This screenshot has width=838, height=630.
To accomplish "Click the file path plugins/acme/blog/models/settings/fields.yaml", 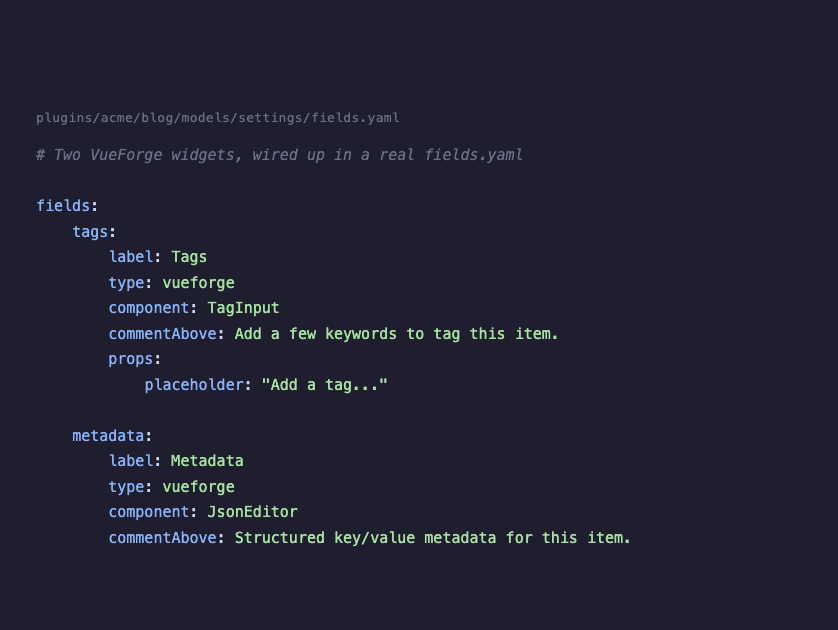I will coord(218,118).
